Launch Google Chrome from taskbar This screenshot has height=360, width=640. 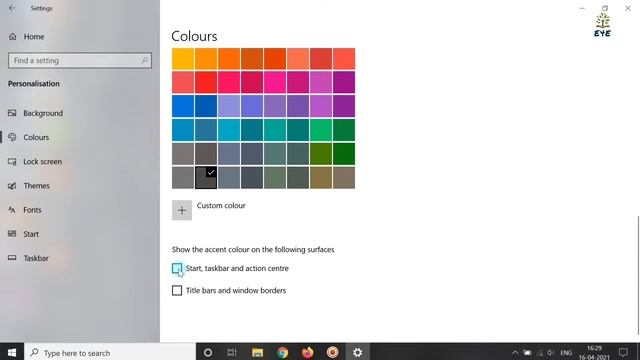click(282, 352)
